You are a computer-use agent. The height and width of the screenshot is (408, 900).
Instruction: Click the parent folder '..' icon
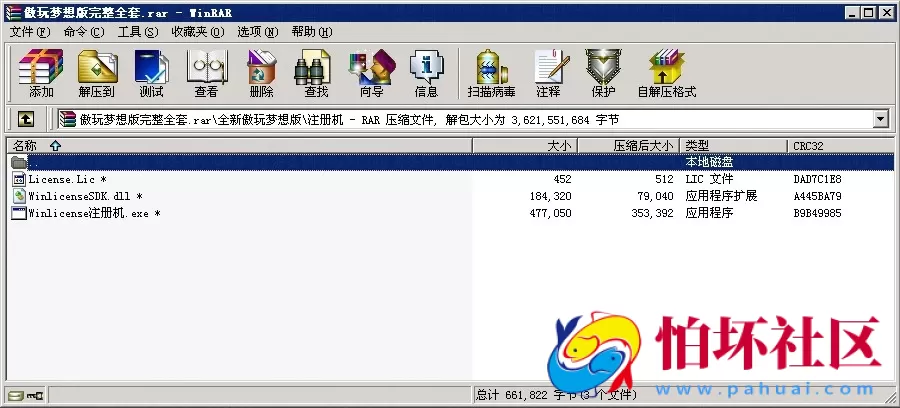tap(19, 162)
